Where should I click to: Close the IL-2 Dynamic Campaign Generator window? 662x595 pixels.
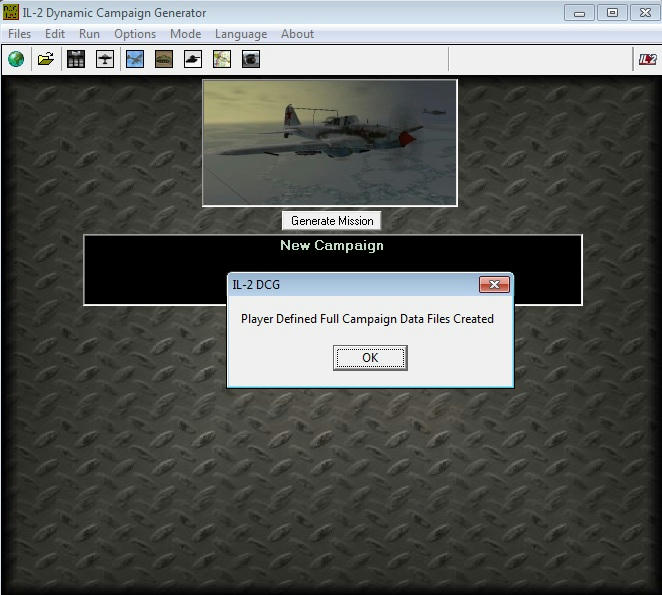[x=646, y=13]
